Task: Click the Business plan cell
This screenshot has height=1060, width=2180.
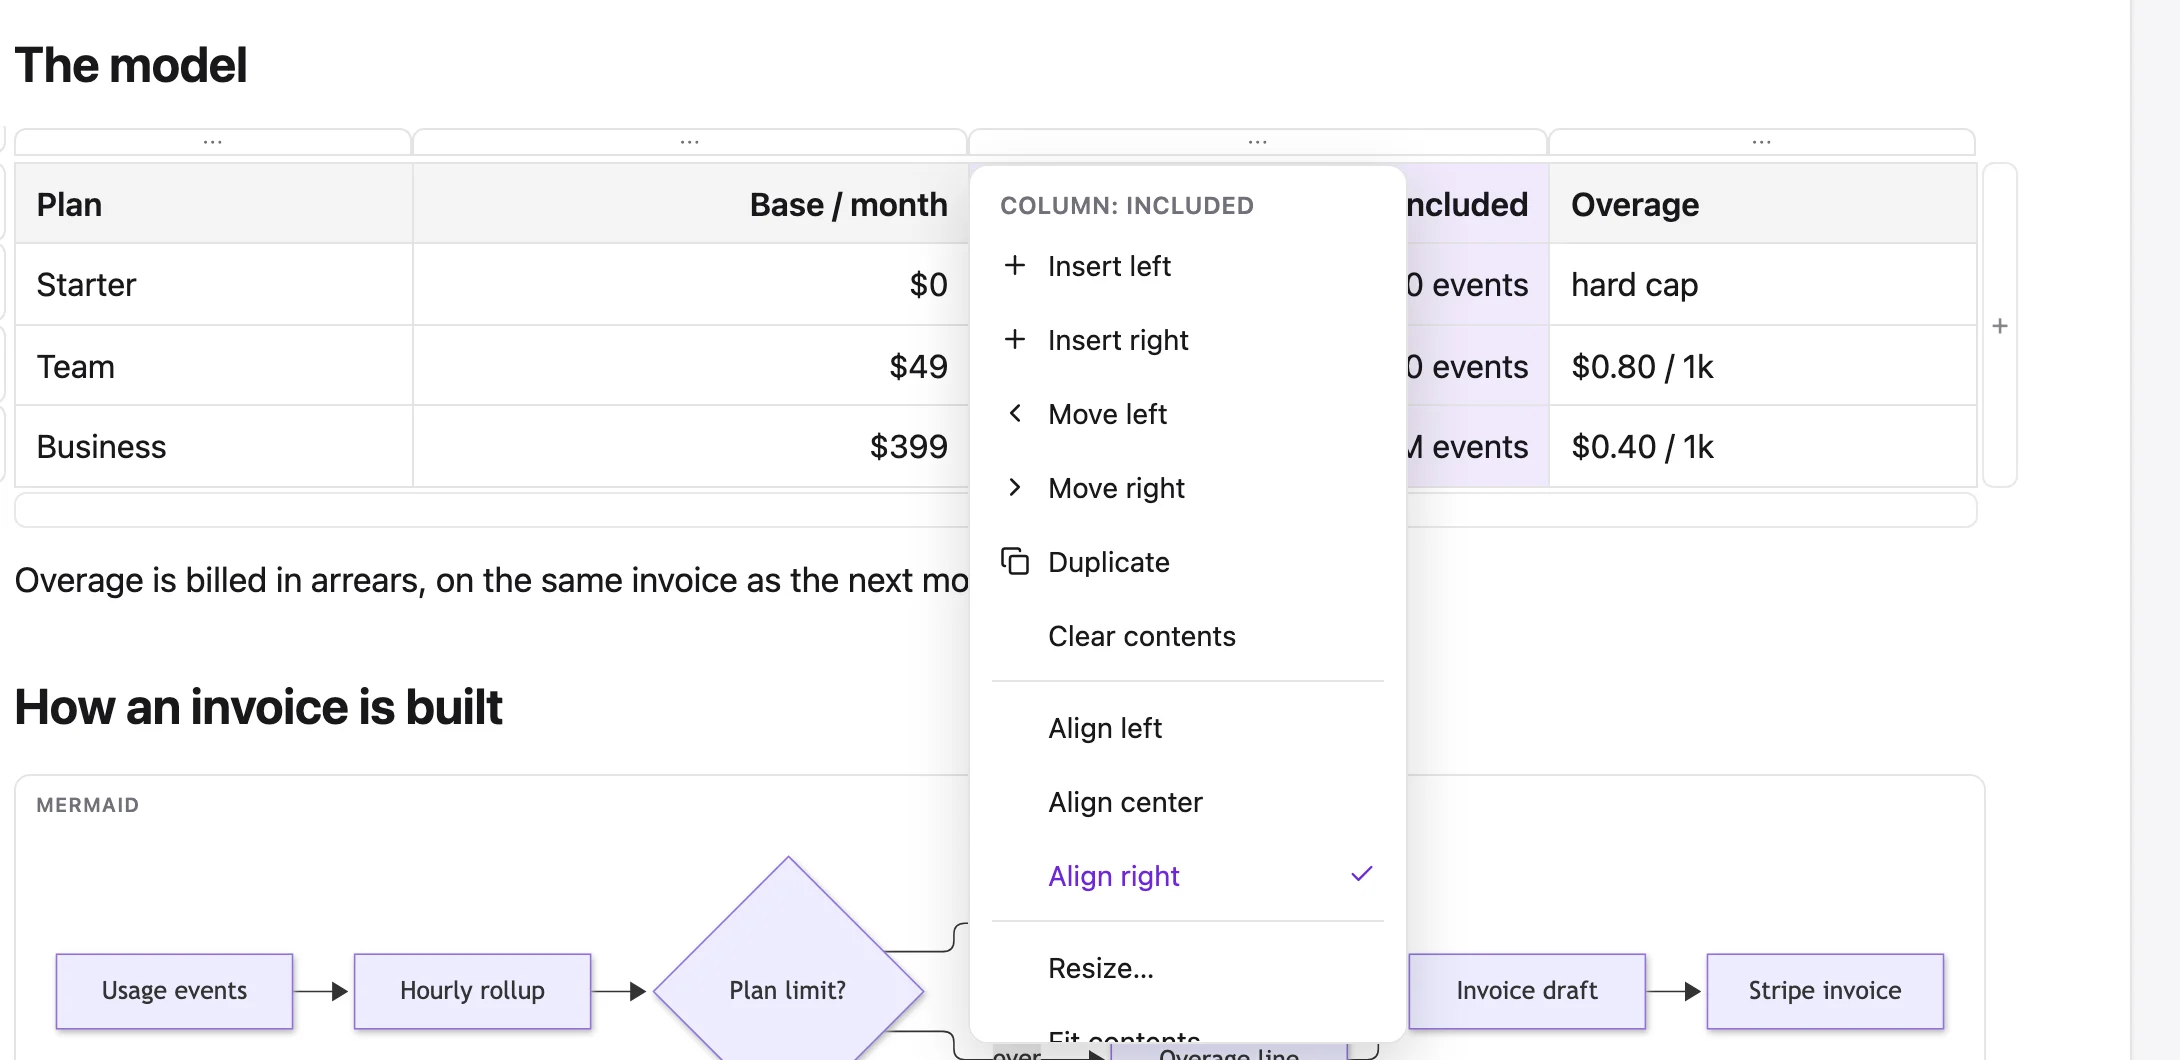Action: click(x=214, y=447)
